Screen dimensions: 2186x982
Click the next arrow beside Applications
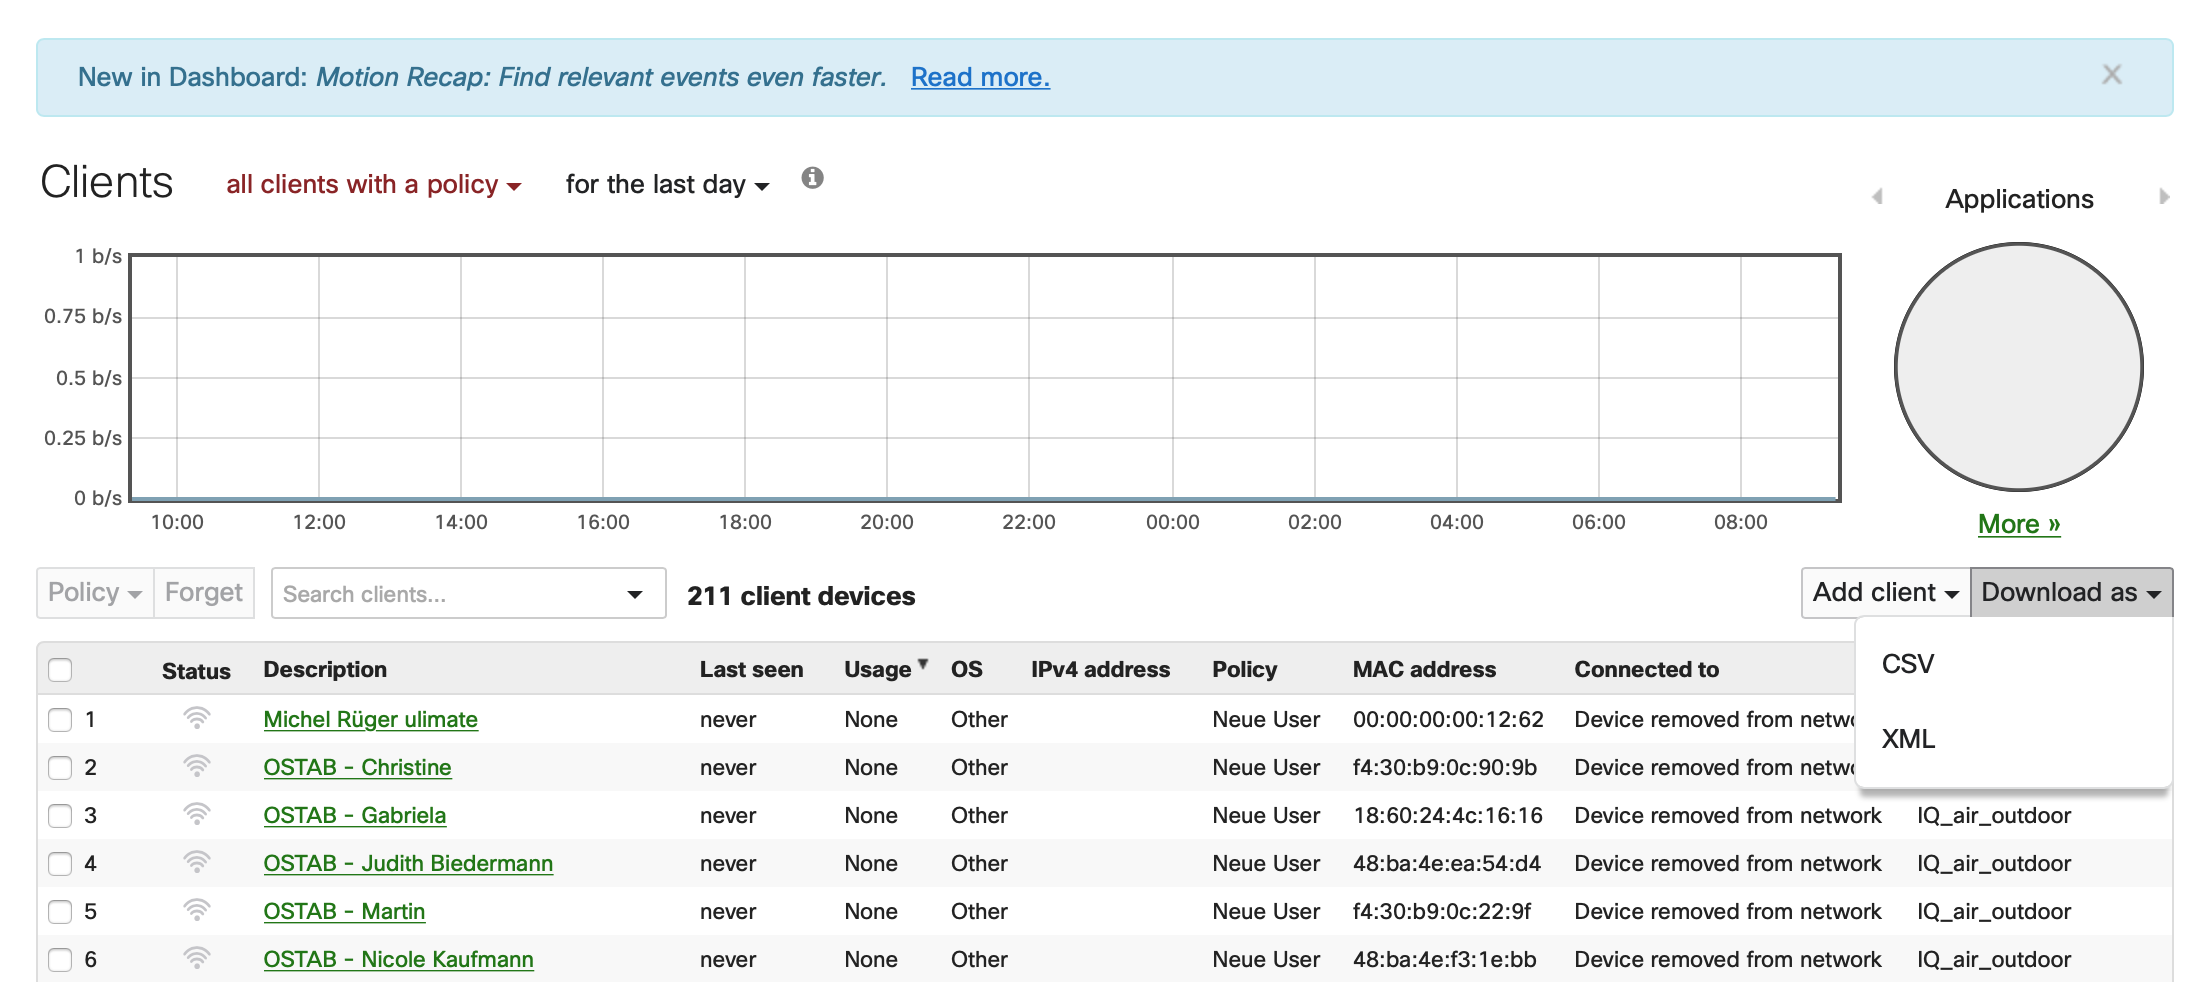pyautogui.click(x=2163, y=197)
